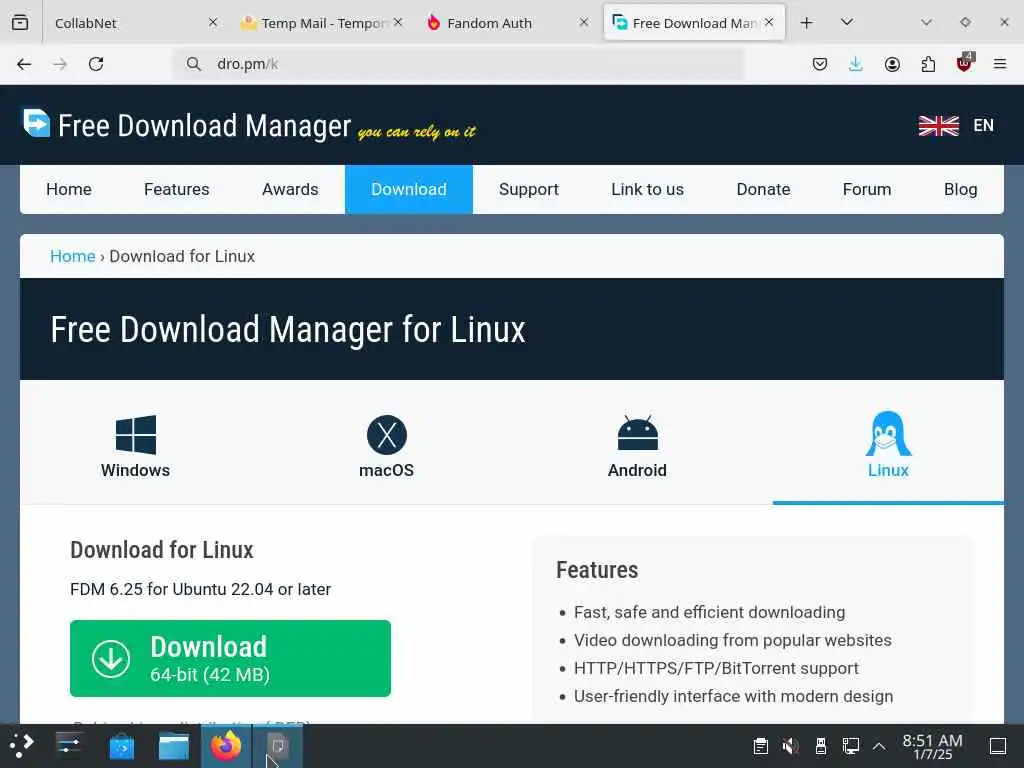The width and height of the screenshot is (1024, 768).
Task: Open the clipboard tray icon
Action: (x=761, y=746)
